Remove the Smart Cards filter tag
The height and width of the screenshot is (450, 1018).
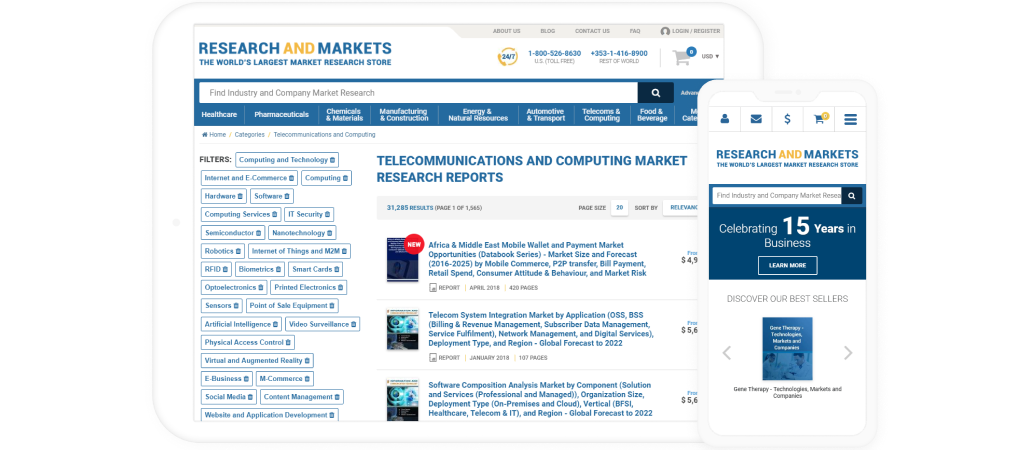pyautogui.click(x=336, y=269)
